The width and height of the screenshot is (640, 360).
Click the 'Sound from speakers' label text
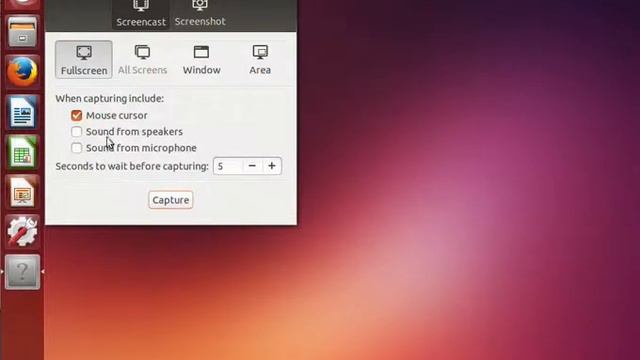click(x=134, y=132)
